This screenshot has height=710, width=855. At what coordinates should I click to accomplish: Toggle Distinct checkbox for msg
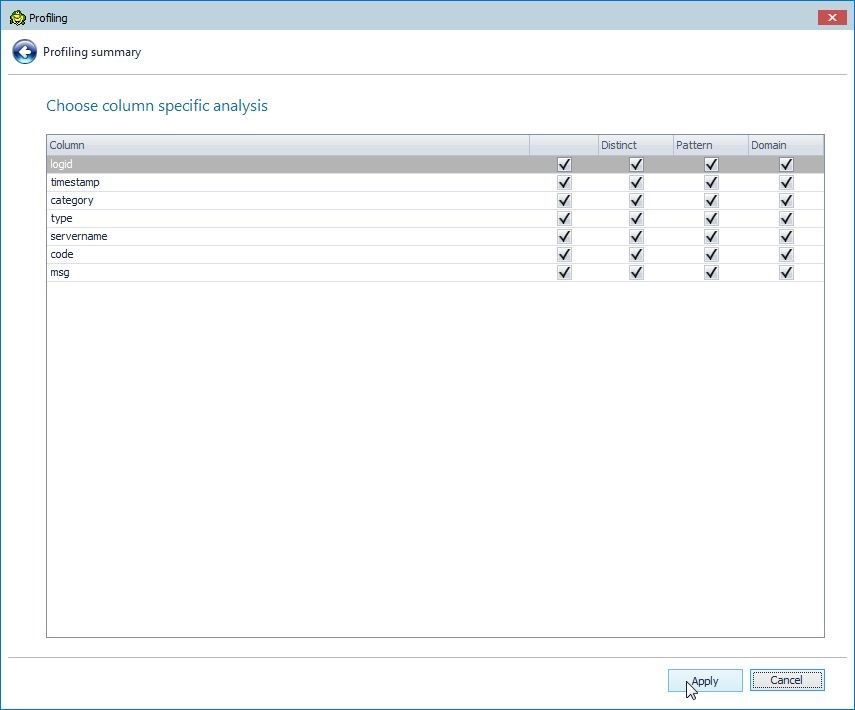click(x=636, y=272)
